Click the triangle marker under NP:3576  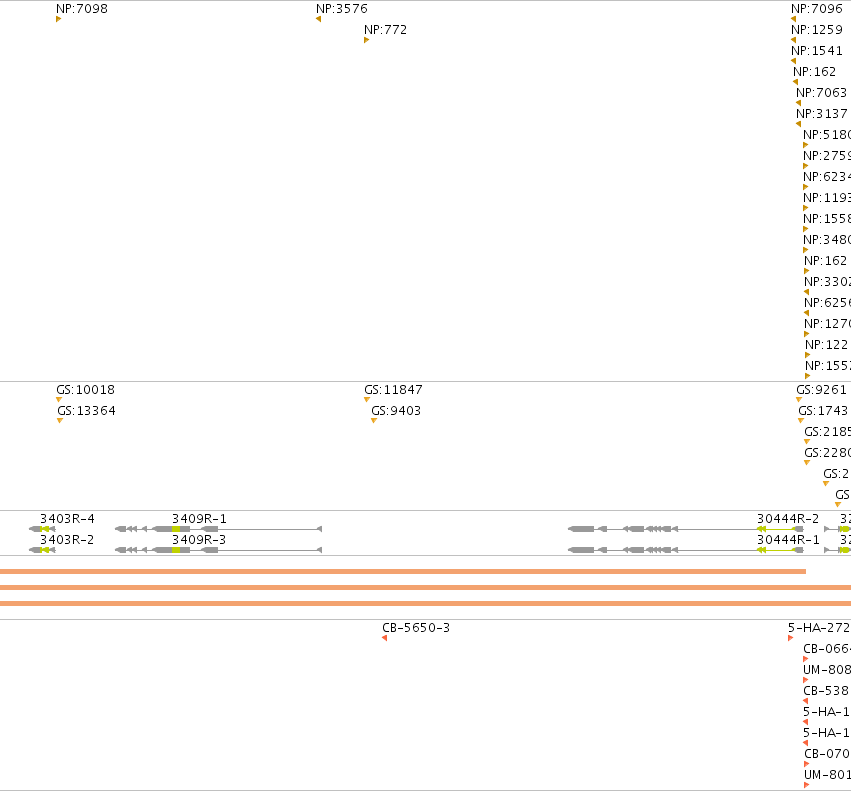tap(319, 19)
